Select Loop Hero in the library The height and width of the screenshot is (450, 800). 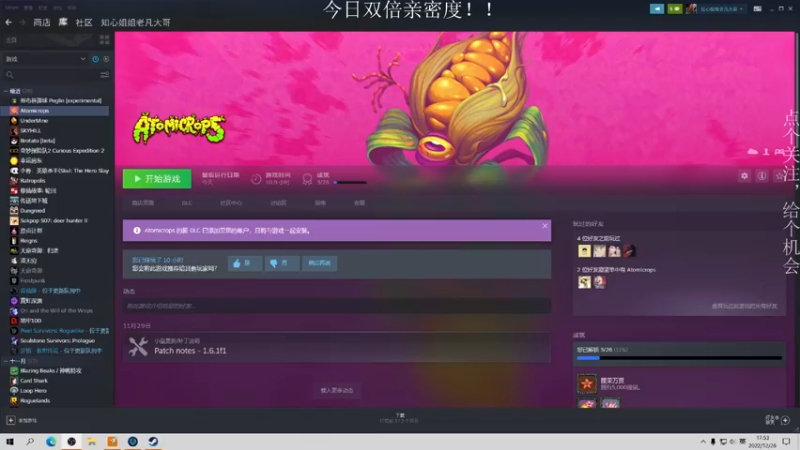pyautogui.click(x=33, y=391)
